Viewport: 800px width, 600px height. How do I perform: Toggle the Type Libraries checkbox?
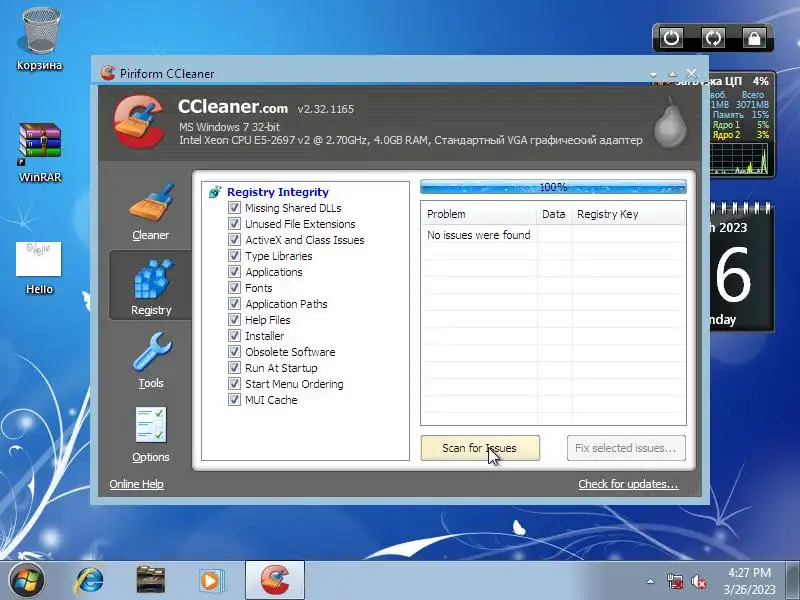(234, 256)
